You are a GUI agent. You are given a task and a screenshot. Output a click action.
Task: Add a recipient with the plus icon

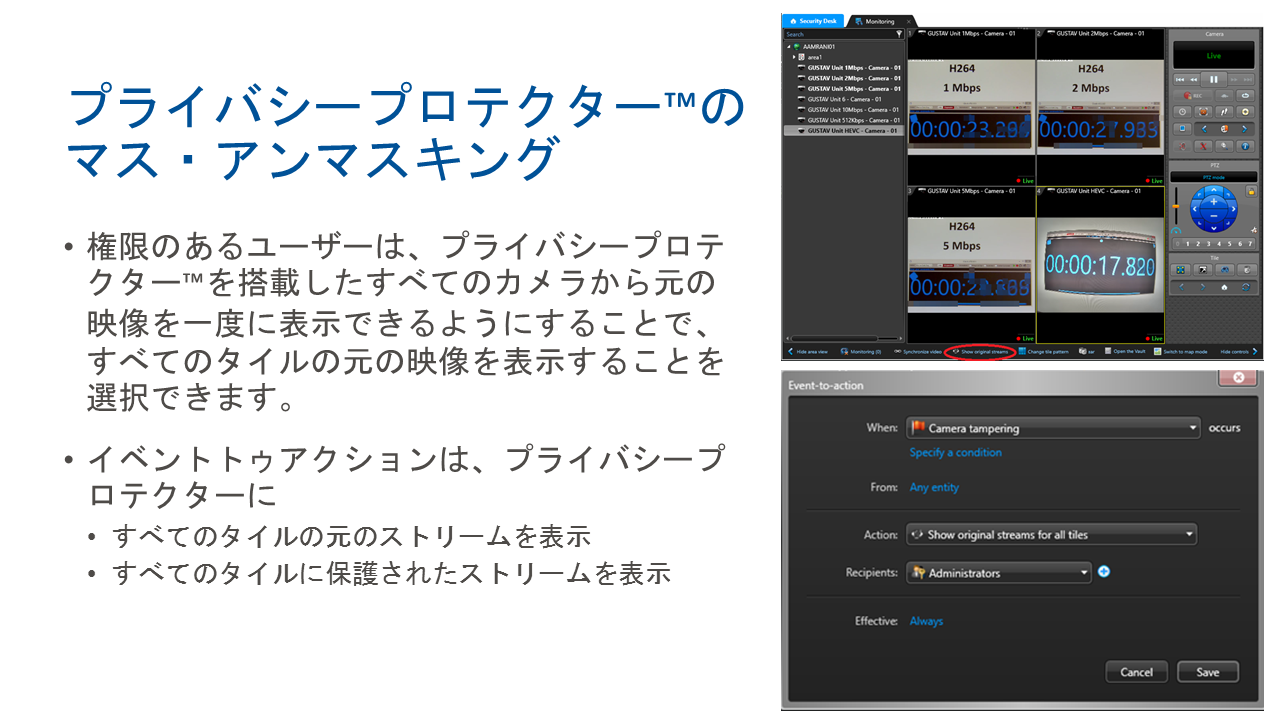click(x=1104, y=572)
